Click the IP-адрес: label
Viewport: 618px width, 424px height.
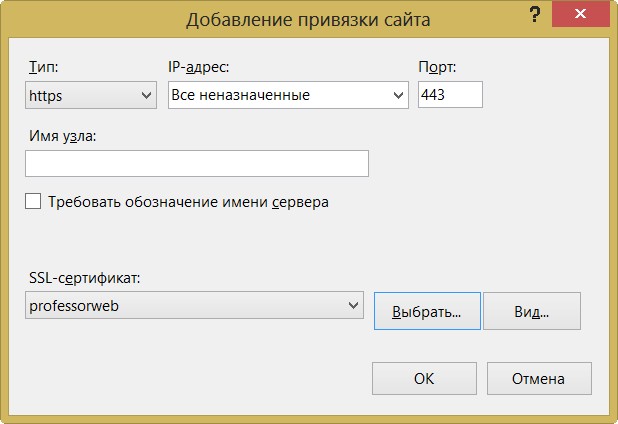(198, 67)
